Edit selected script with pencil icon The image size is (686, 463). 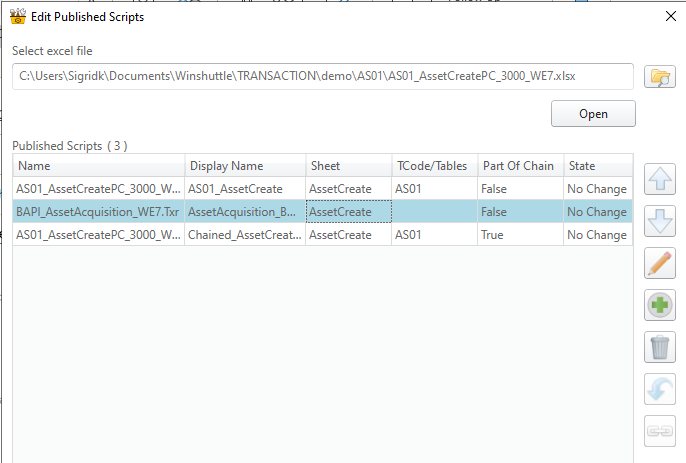(660, 263)
